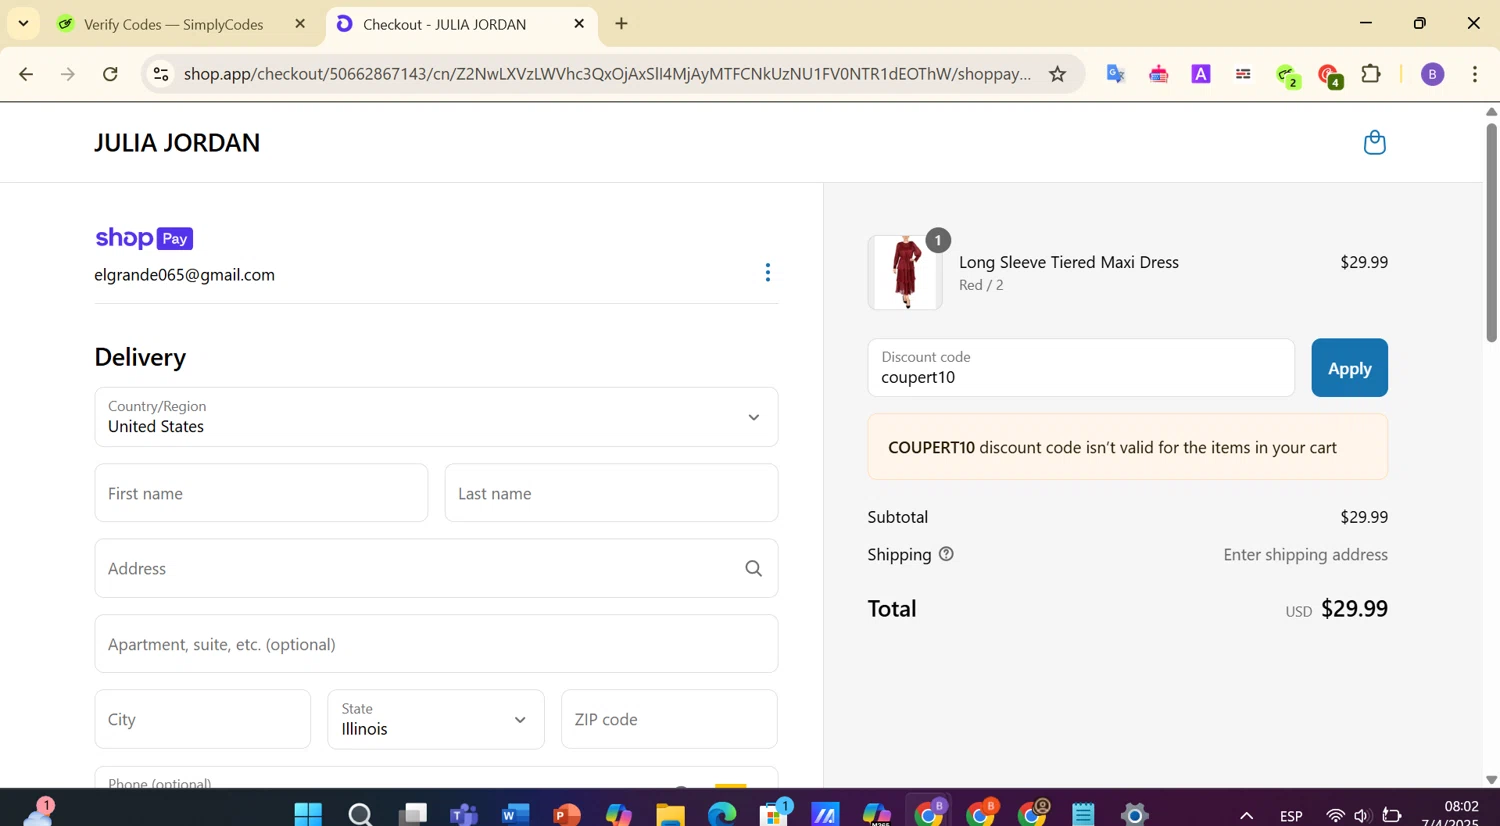Expand the State dropdown showing Illinois

click(436, 719)
